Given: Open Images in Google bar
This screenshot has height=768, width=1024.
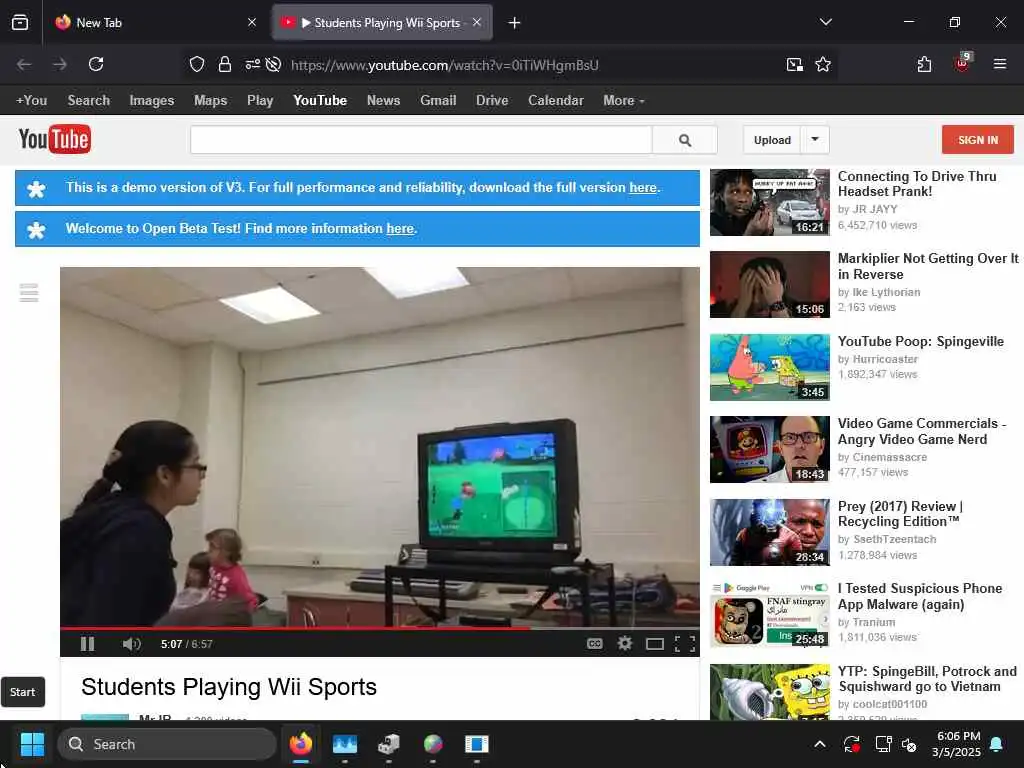Looking at the screenshot, I should coord(152,101).
